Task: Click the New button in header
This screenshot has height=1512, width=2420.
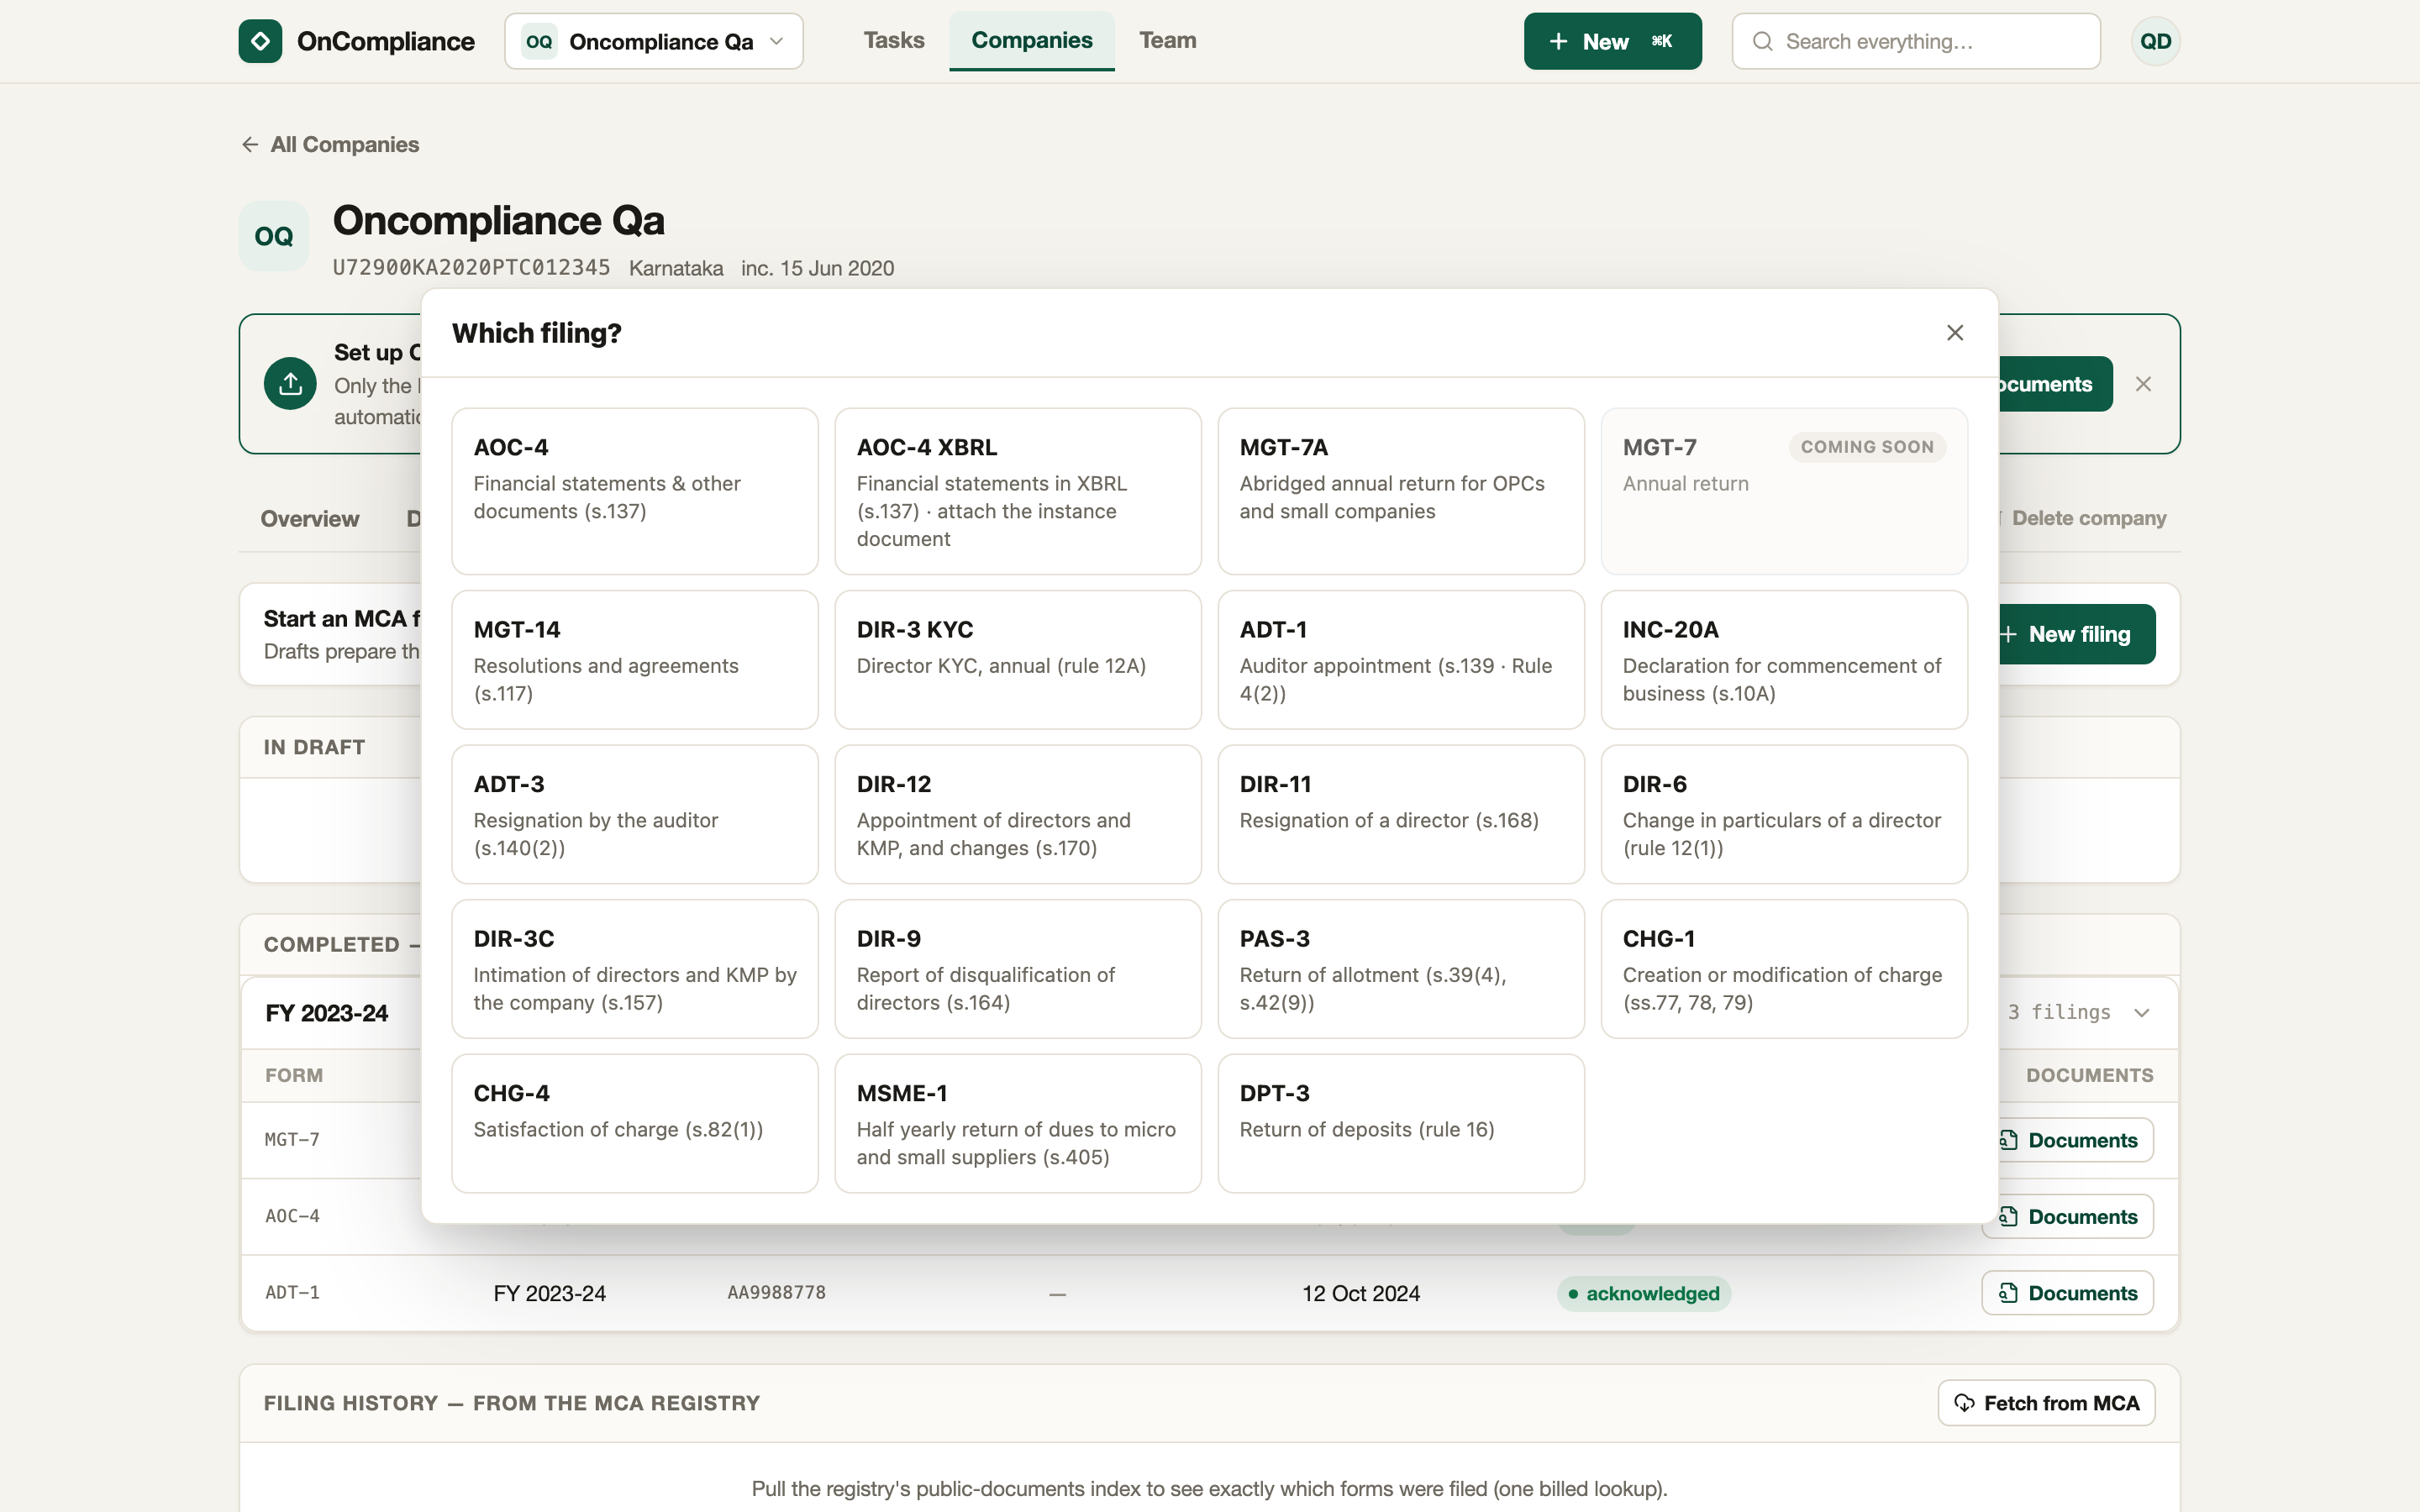Action: pos(1612,41)
